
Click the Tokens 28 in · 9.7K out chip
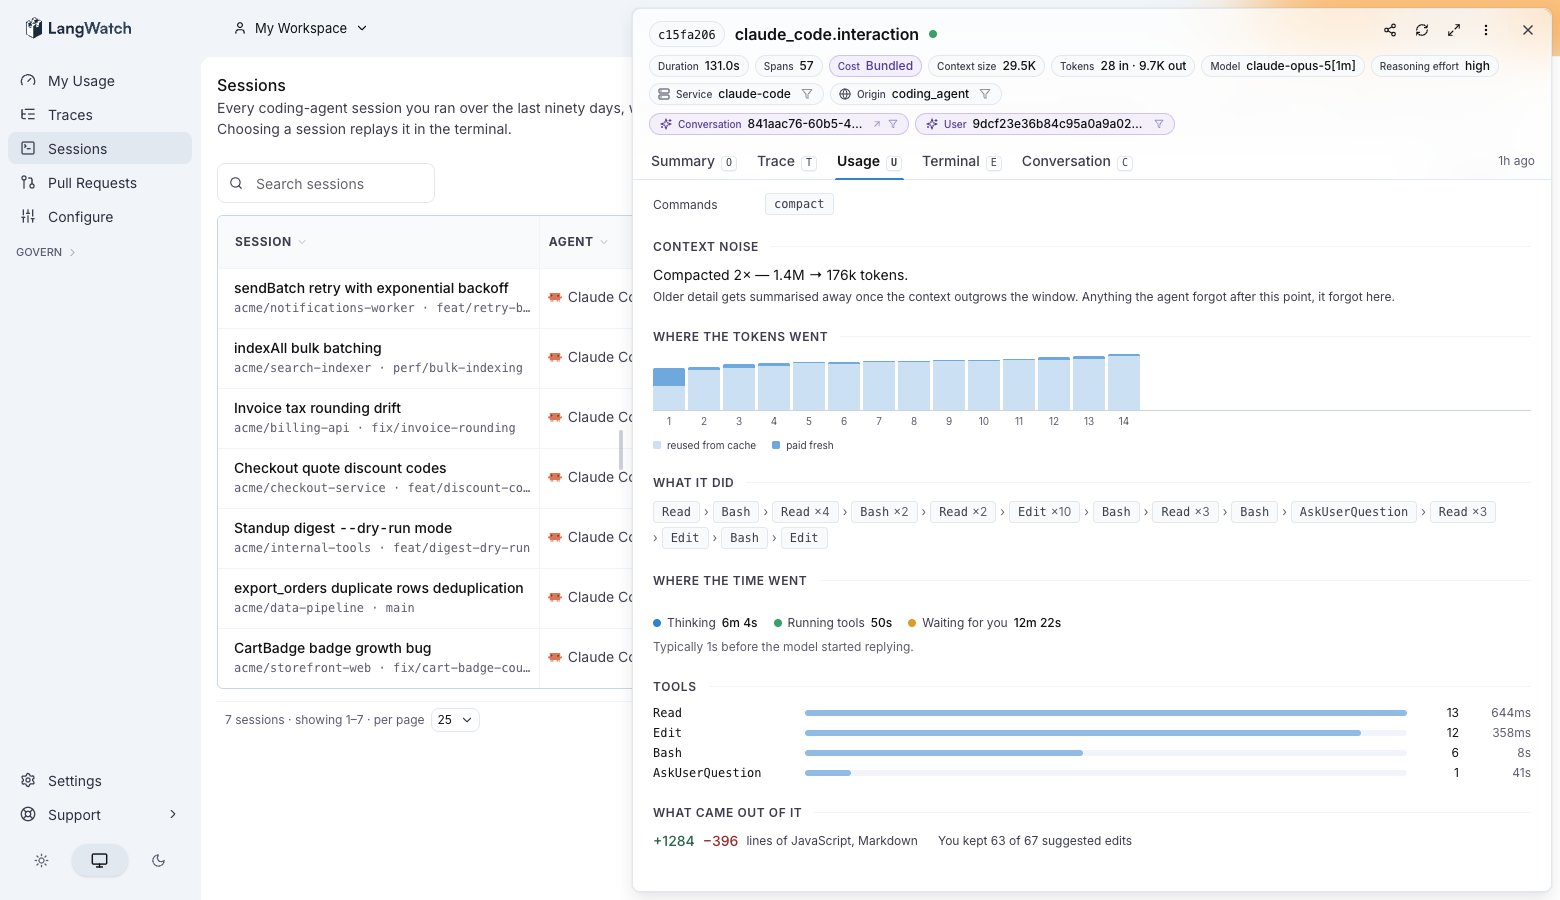click(x=1123, y=66)
